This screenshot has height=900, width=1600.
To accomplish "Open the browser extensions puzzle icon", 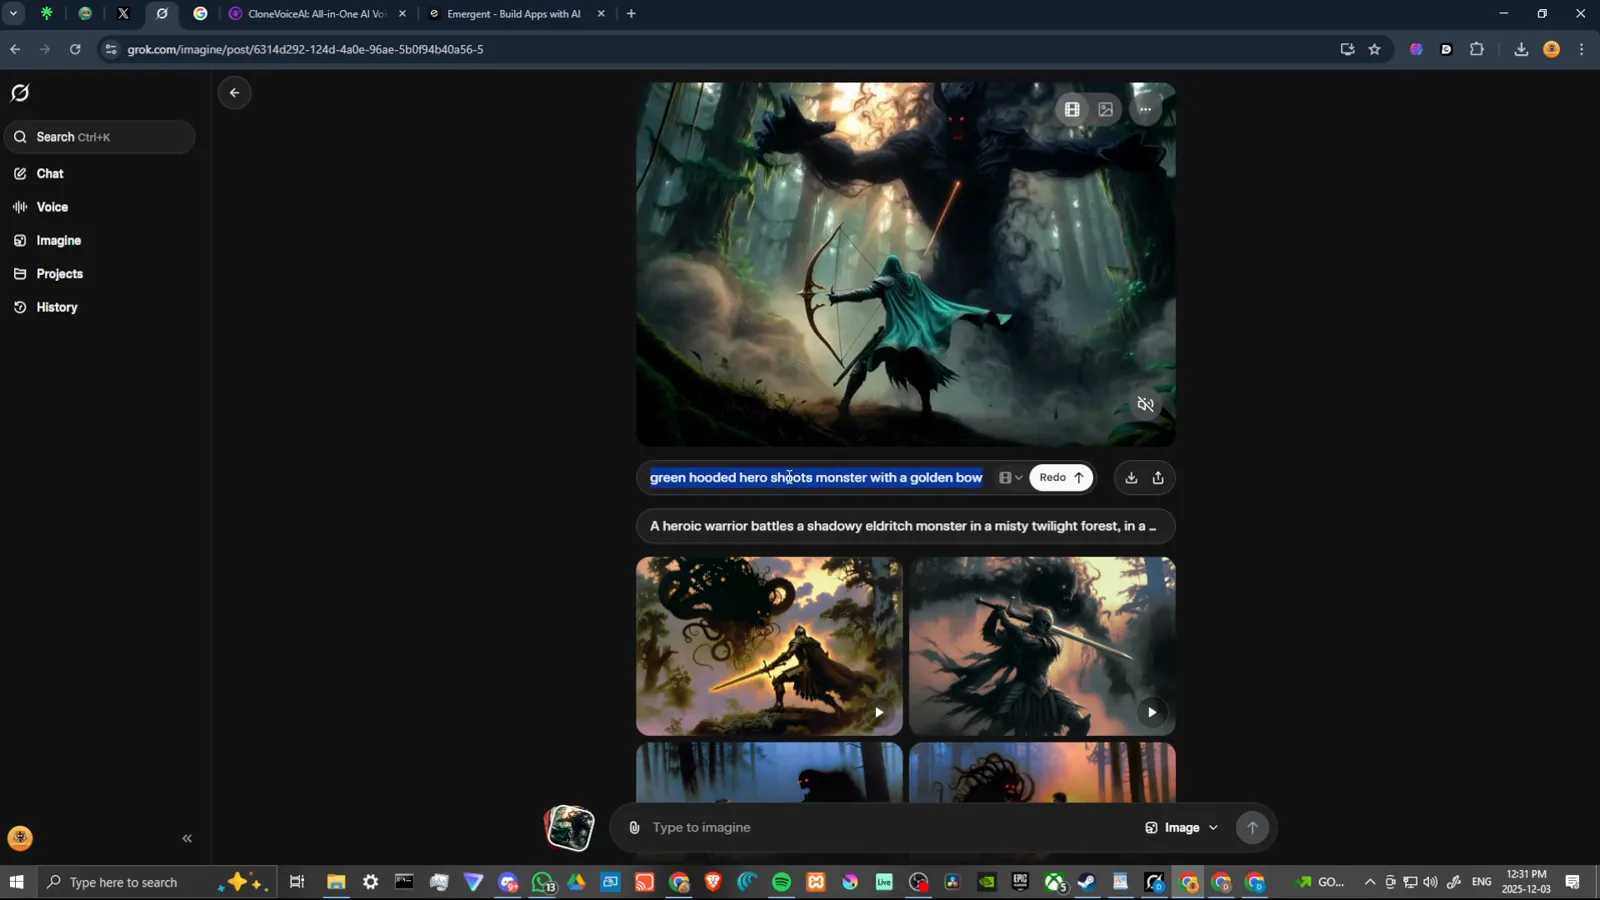I will coord(1477,49).
